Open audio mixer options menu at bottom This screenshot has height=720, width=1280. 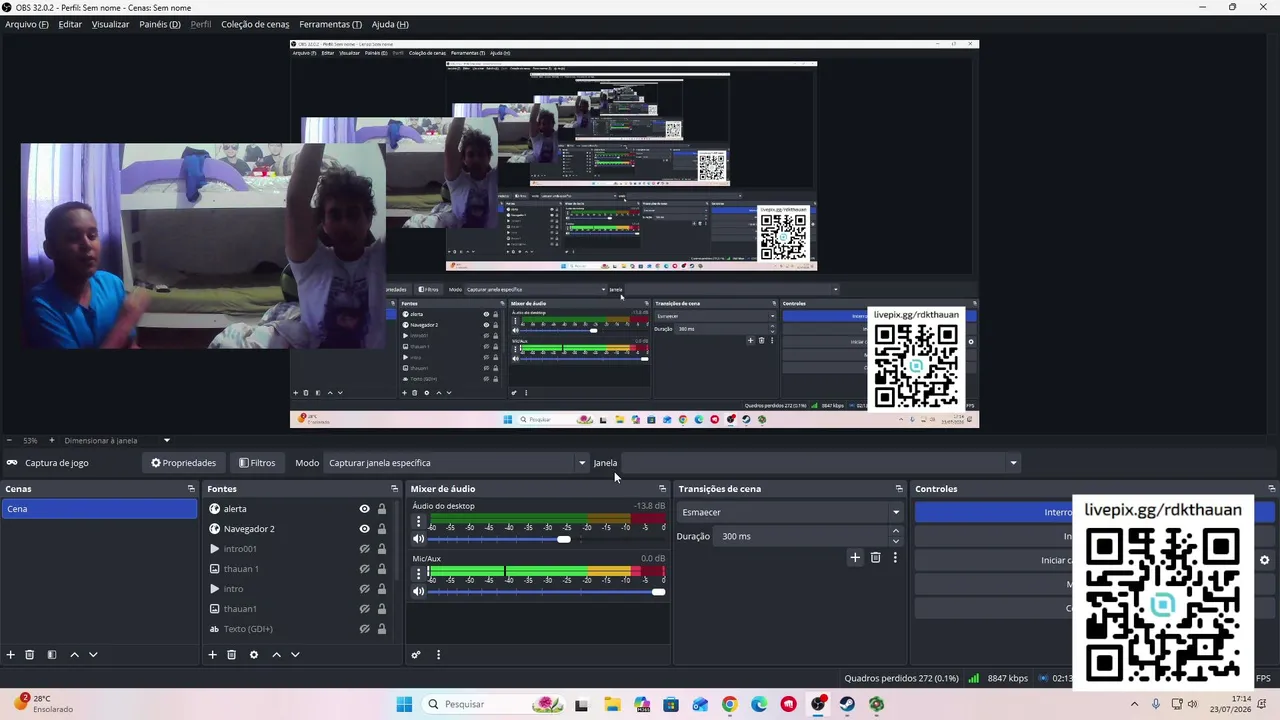pos(438,655)
